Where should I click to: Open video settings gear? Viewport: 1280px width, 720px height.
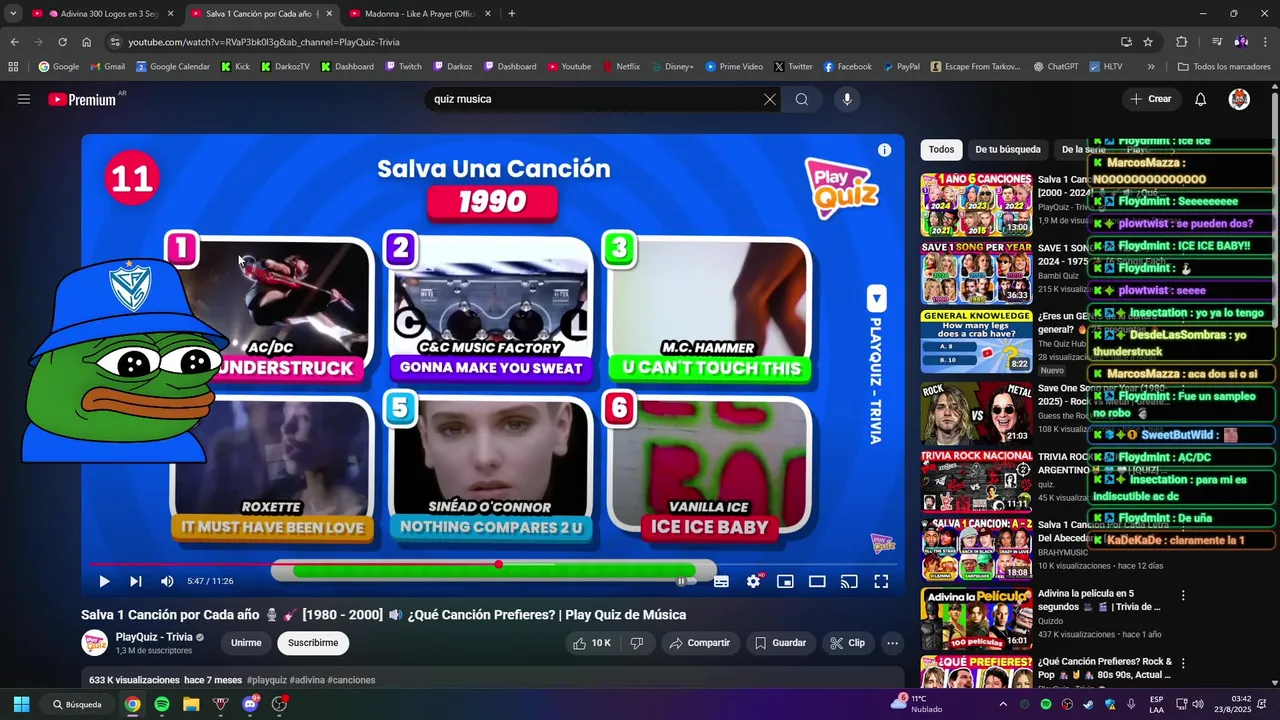[754, 581]
